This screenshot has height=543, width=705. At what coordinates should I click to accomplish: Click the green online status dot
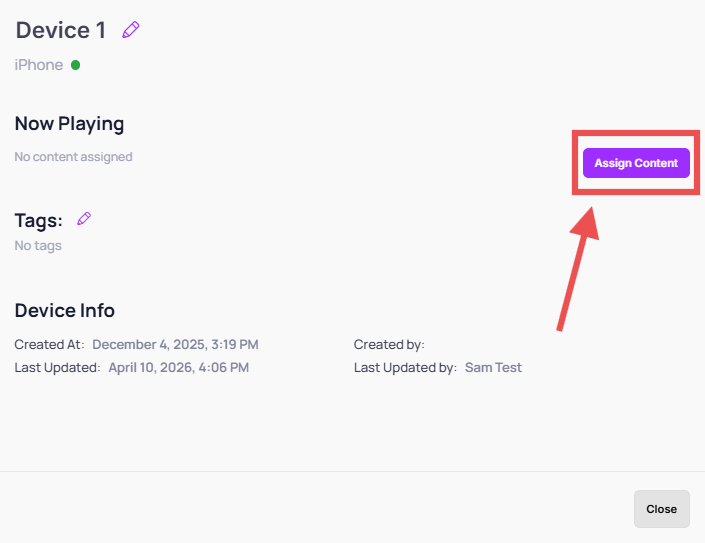click(76, 65)
